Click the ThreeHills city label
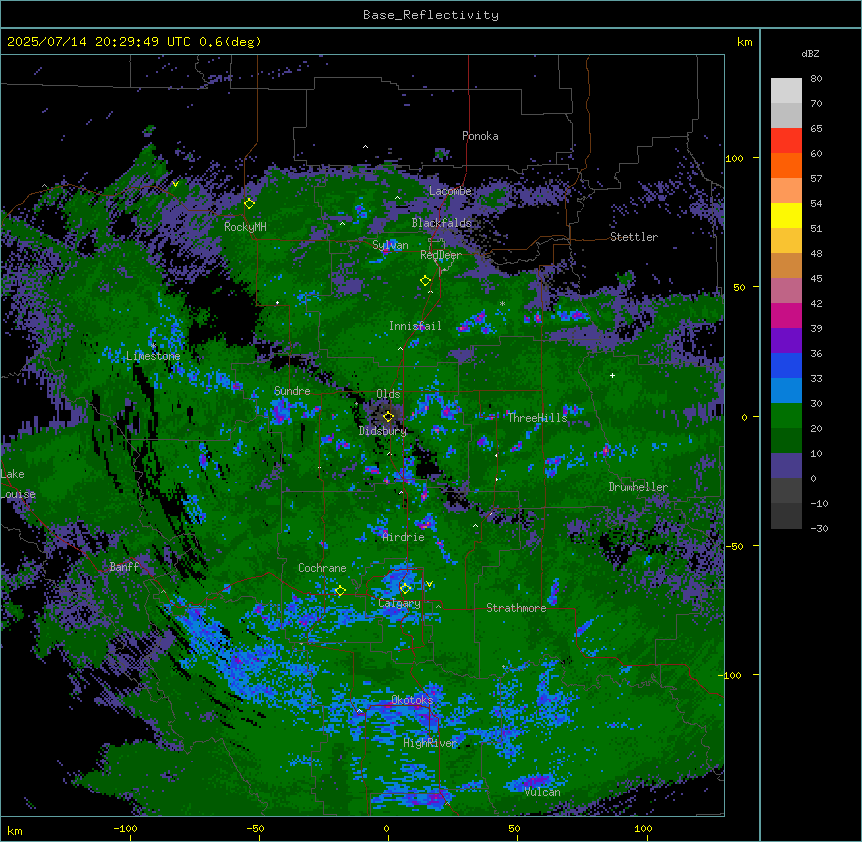The image size is (862, 842). [537, 418]
